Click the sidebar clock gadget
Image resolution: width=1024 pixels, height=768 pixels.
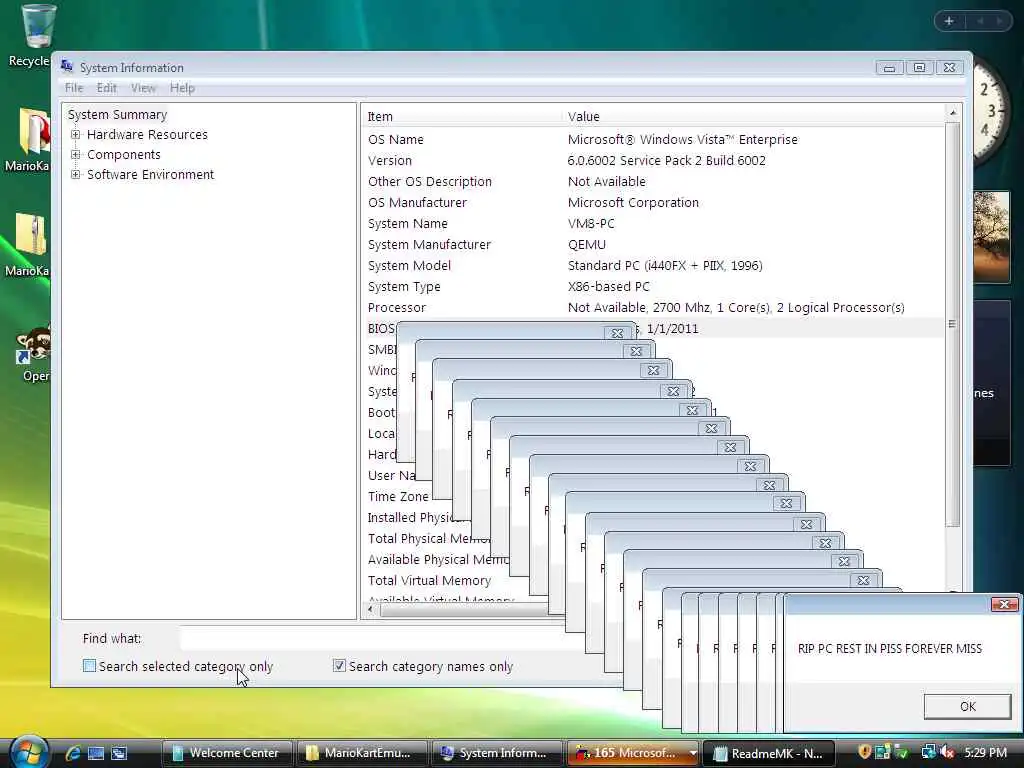(990, 111)
